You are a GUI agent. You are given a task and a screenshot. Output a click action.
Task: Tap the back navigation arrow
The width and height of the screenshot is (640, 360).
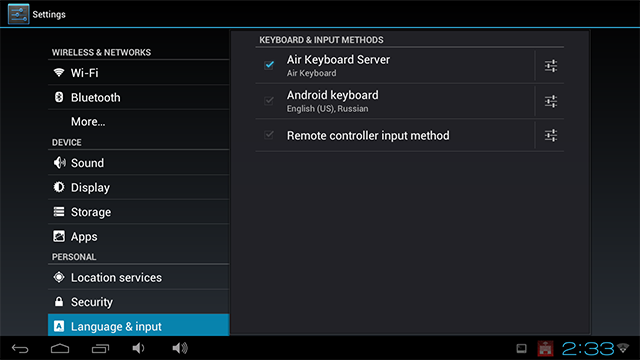[20, 349]
